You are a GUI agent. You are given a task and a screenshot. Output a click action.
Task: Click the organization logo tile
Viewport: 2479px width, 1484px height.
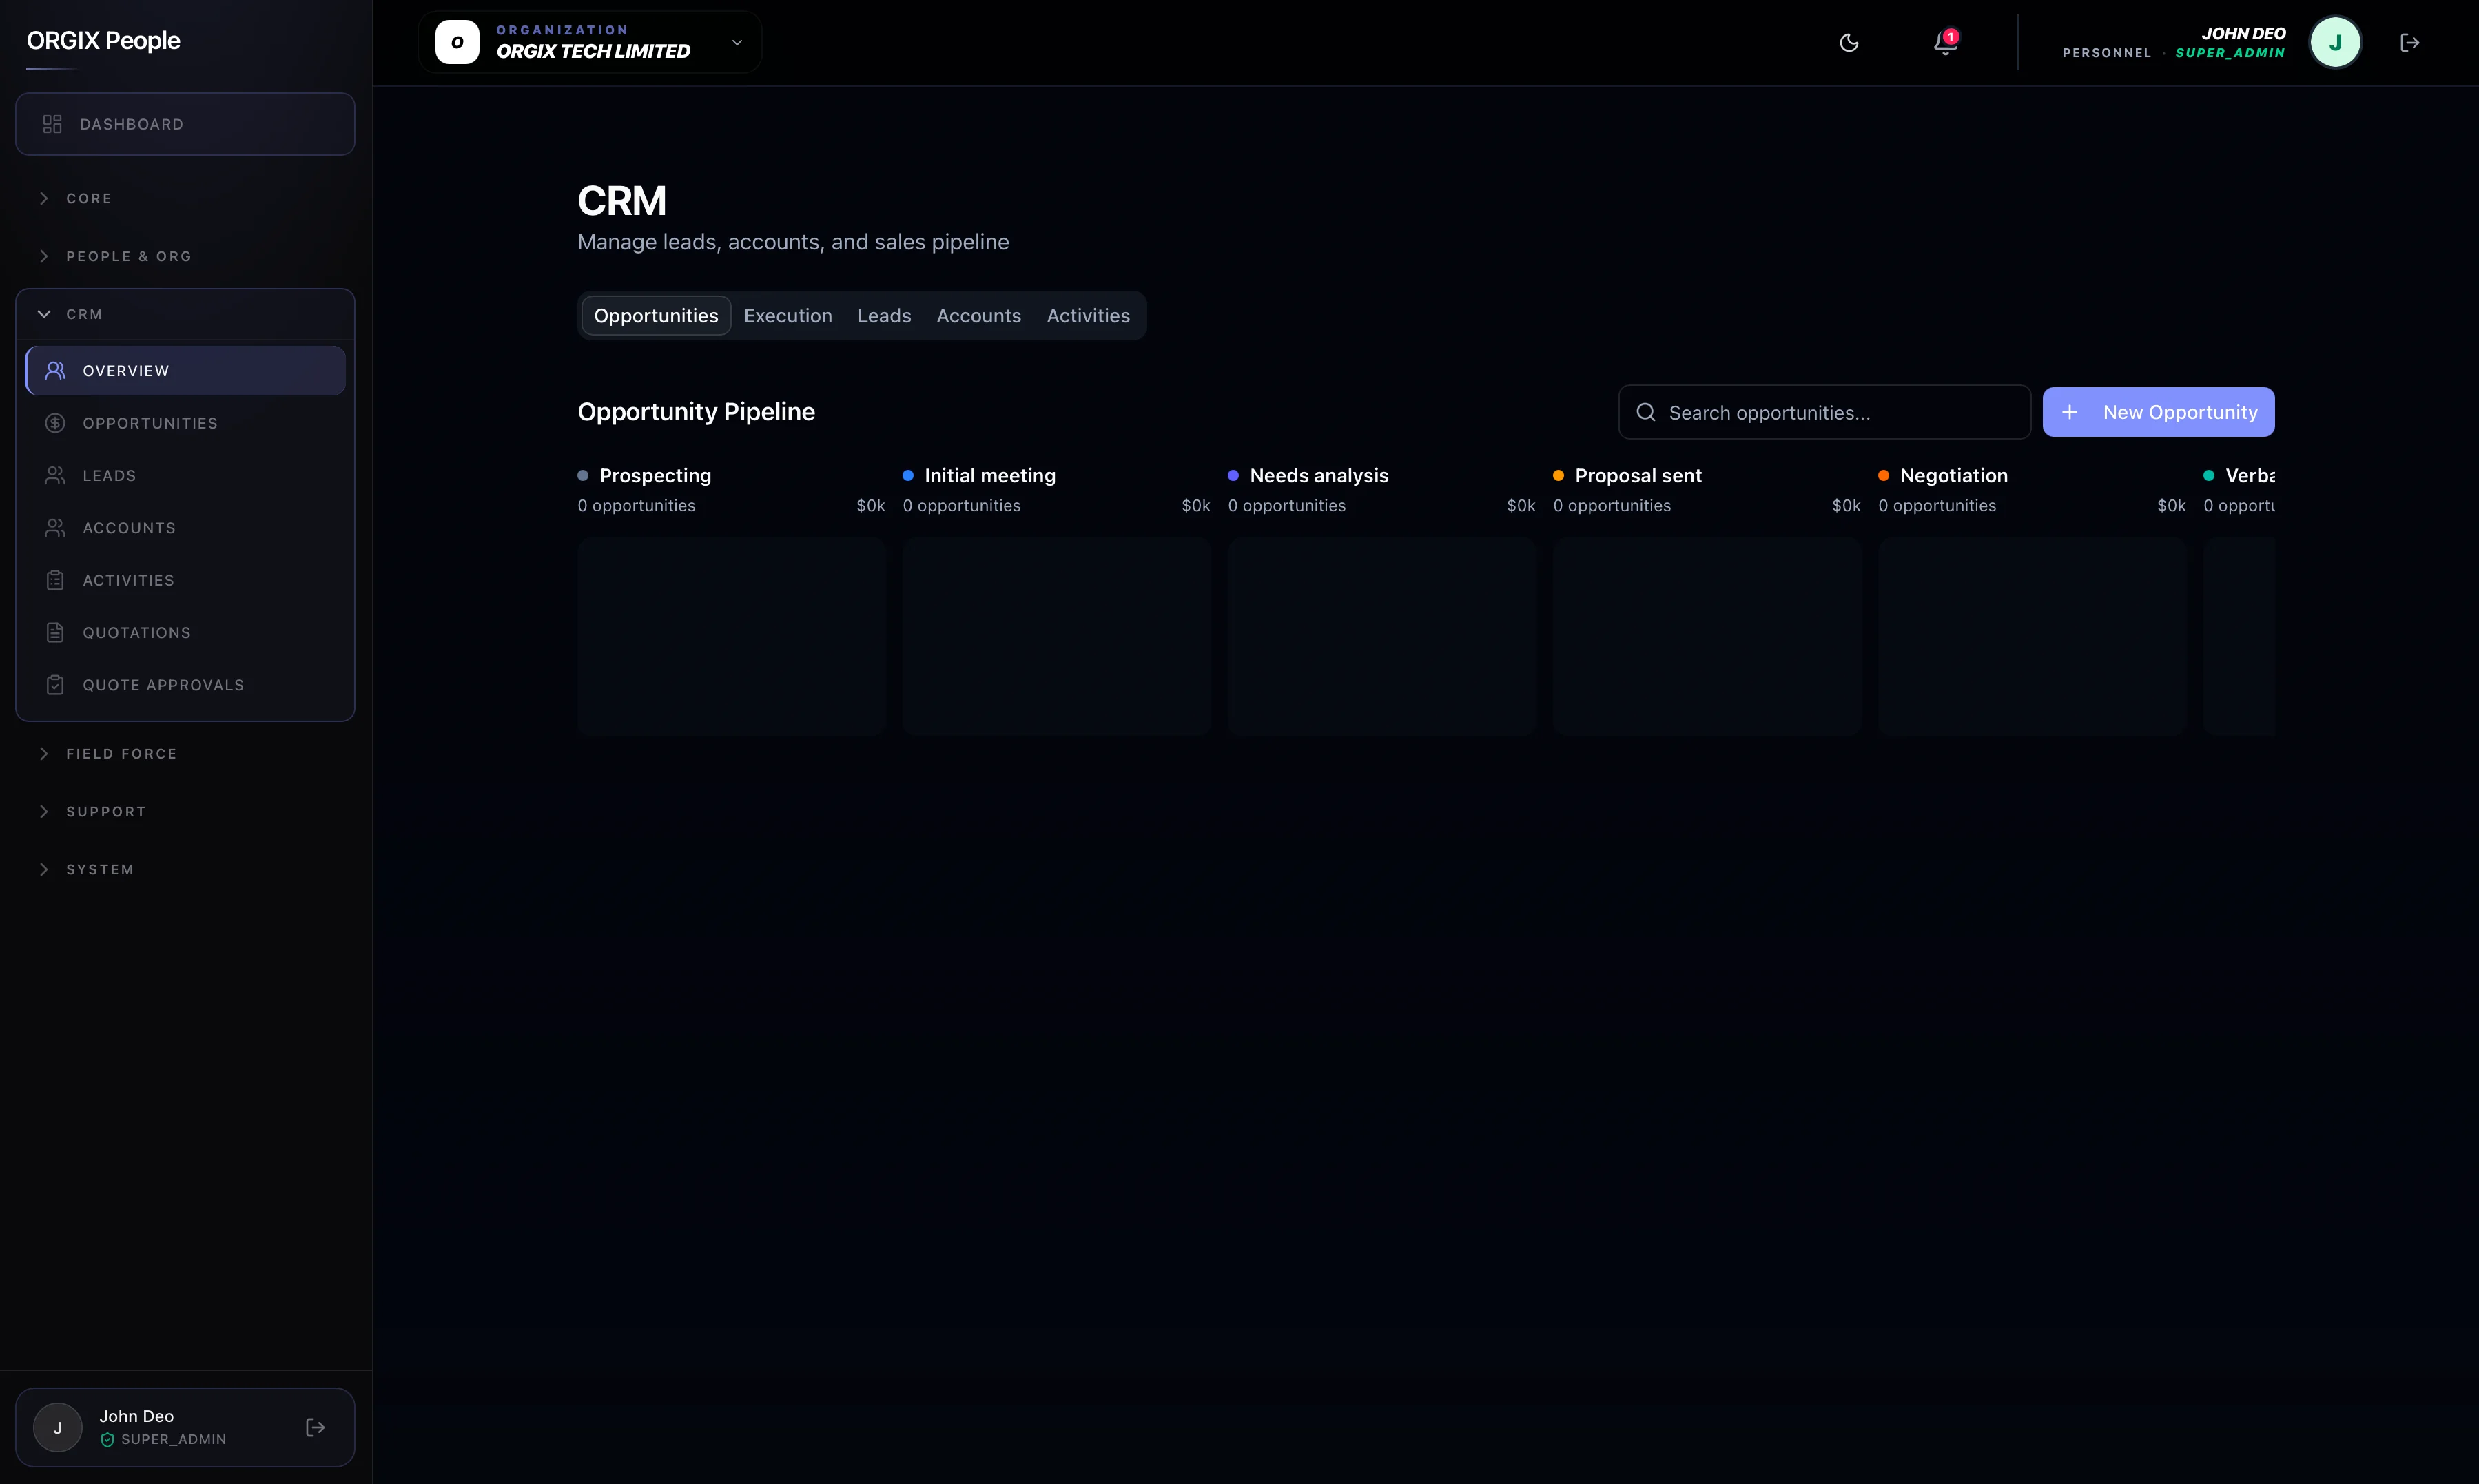pos(457,43)
